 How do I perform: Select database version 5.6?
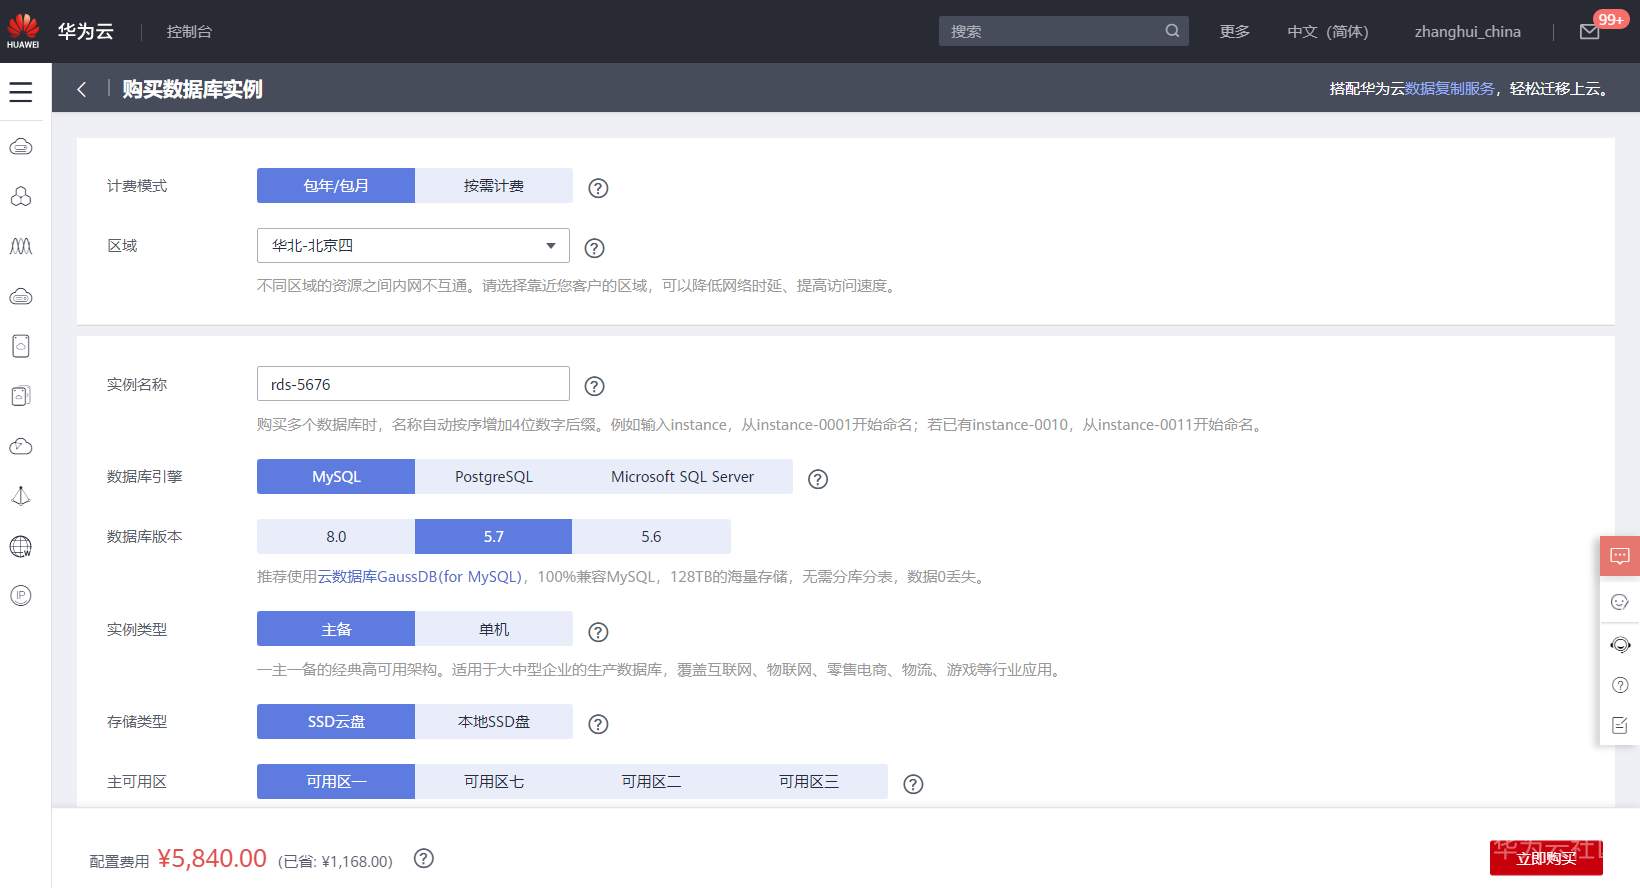651,537
